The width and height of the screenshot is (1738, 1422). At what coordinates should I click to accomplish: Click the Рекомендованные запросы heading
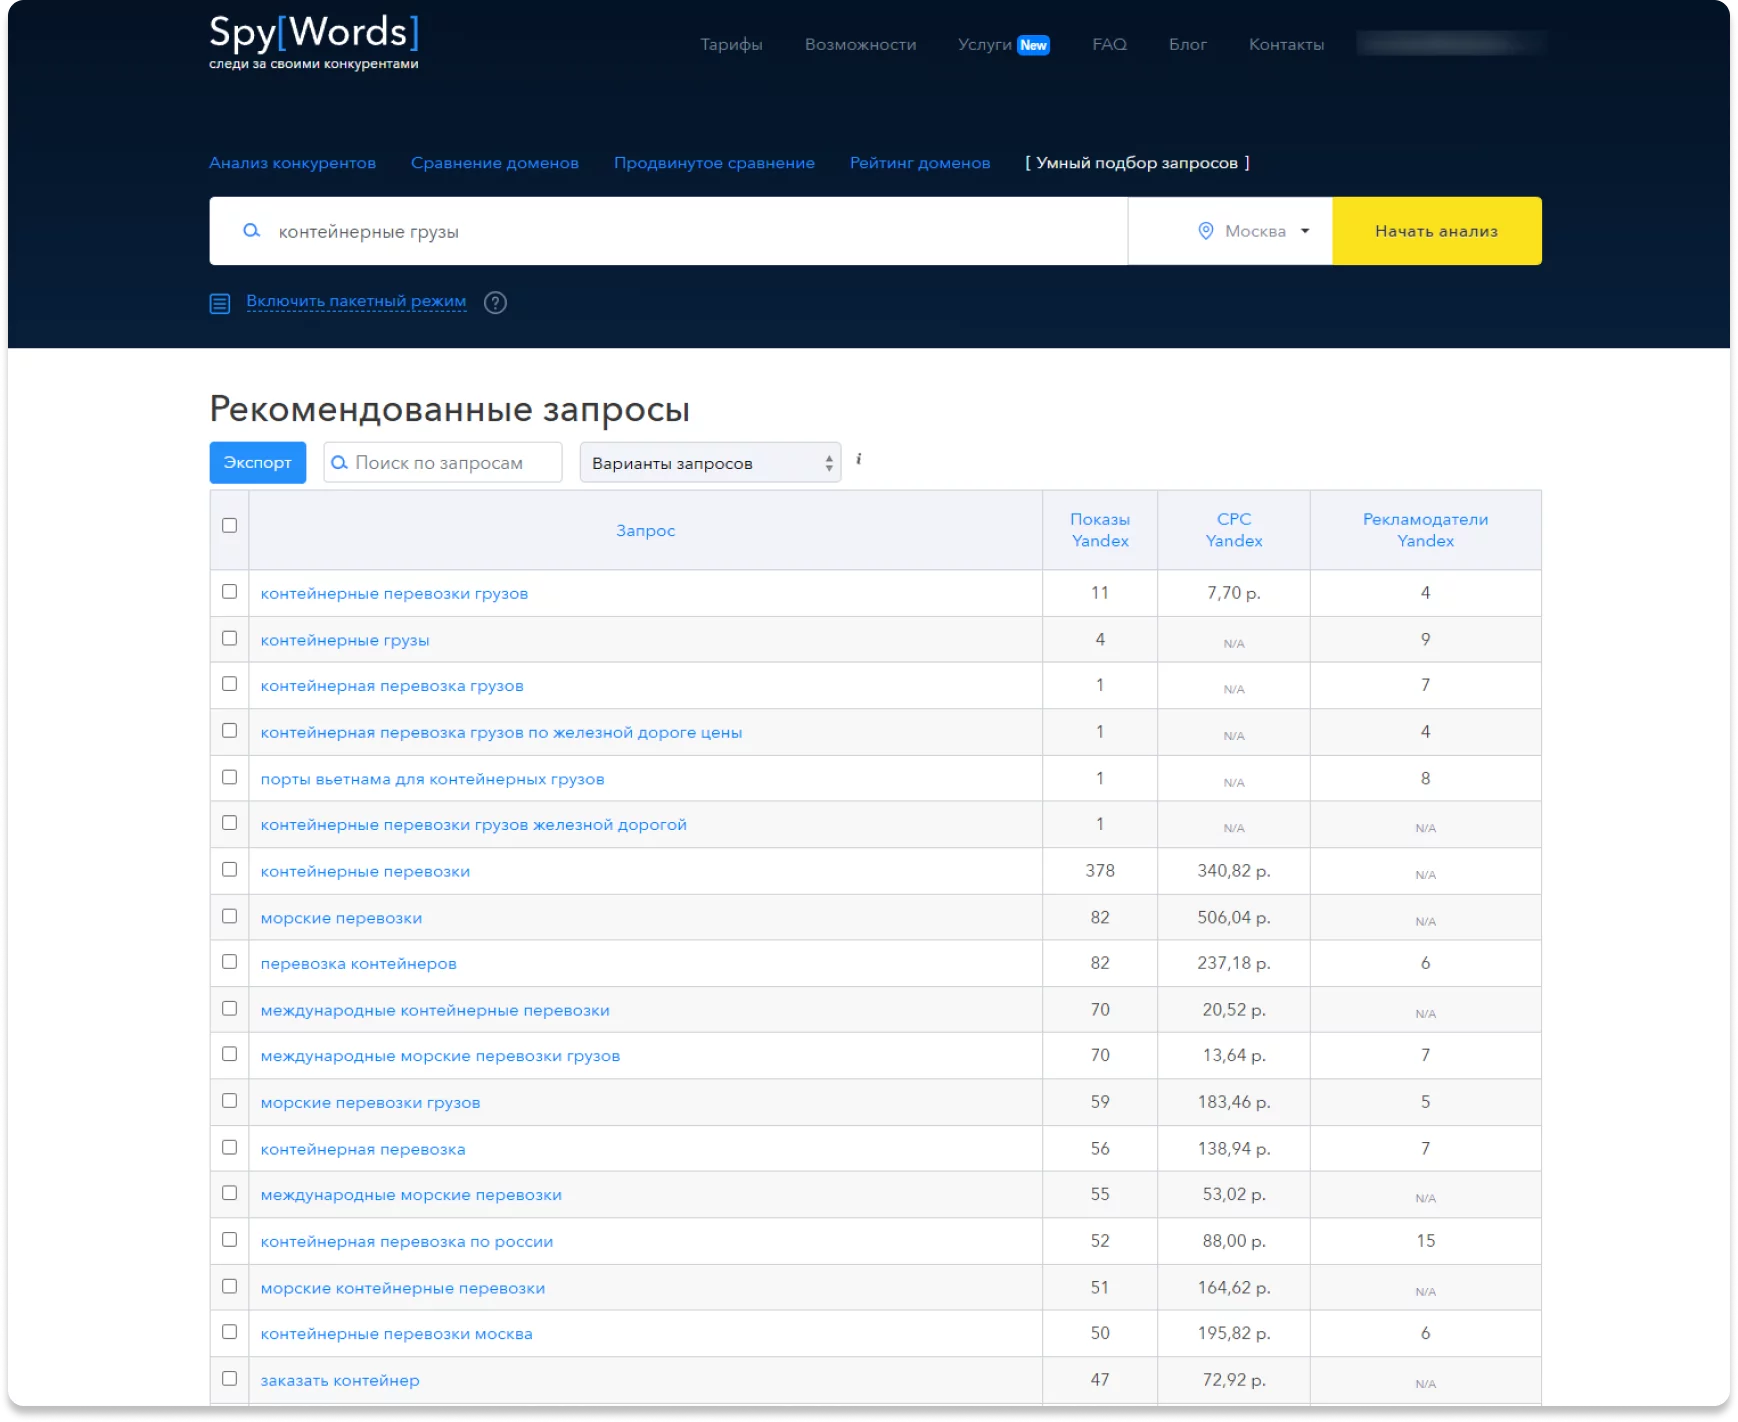pyautogui.click(x=449, y=409)
